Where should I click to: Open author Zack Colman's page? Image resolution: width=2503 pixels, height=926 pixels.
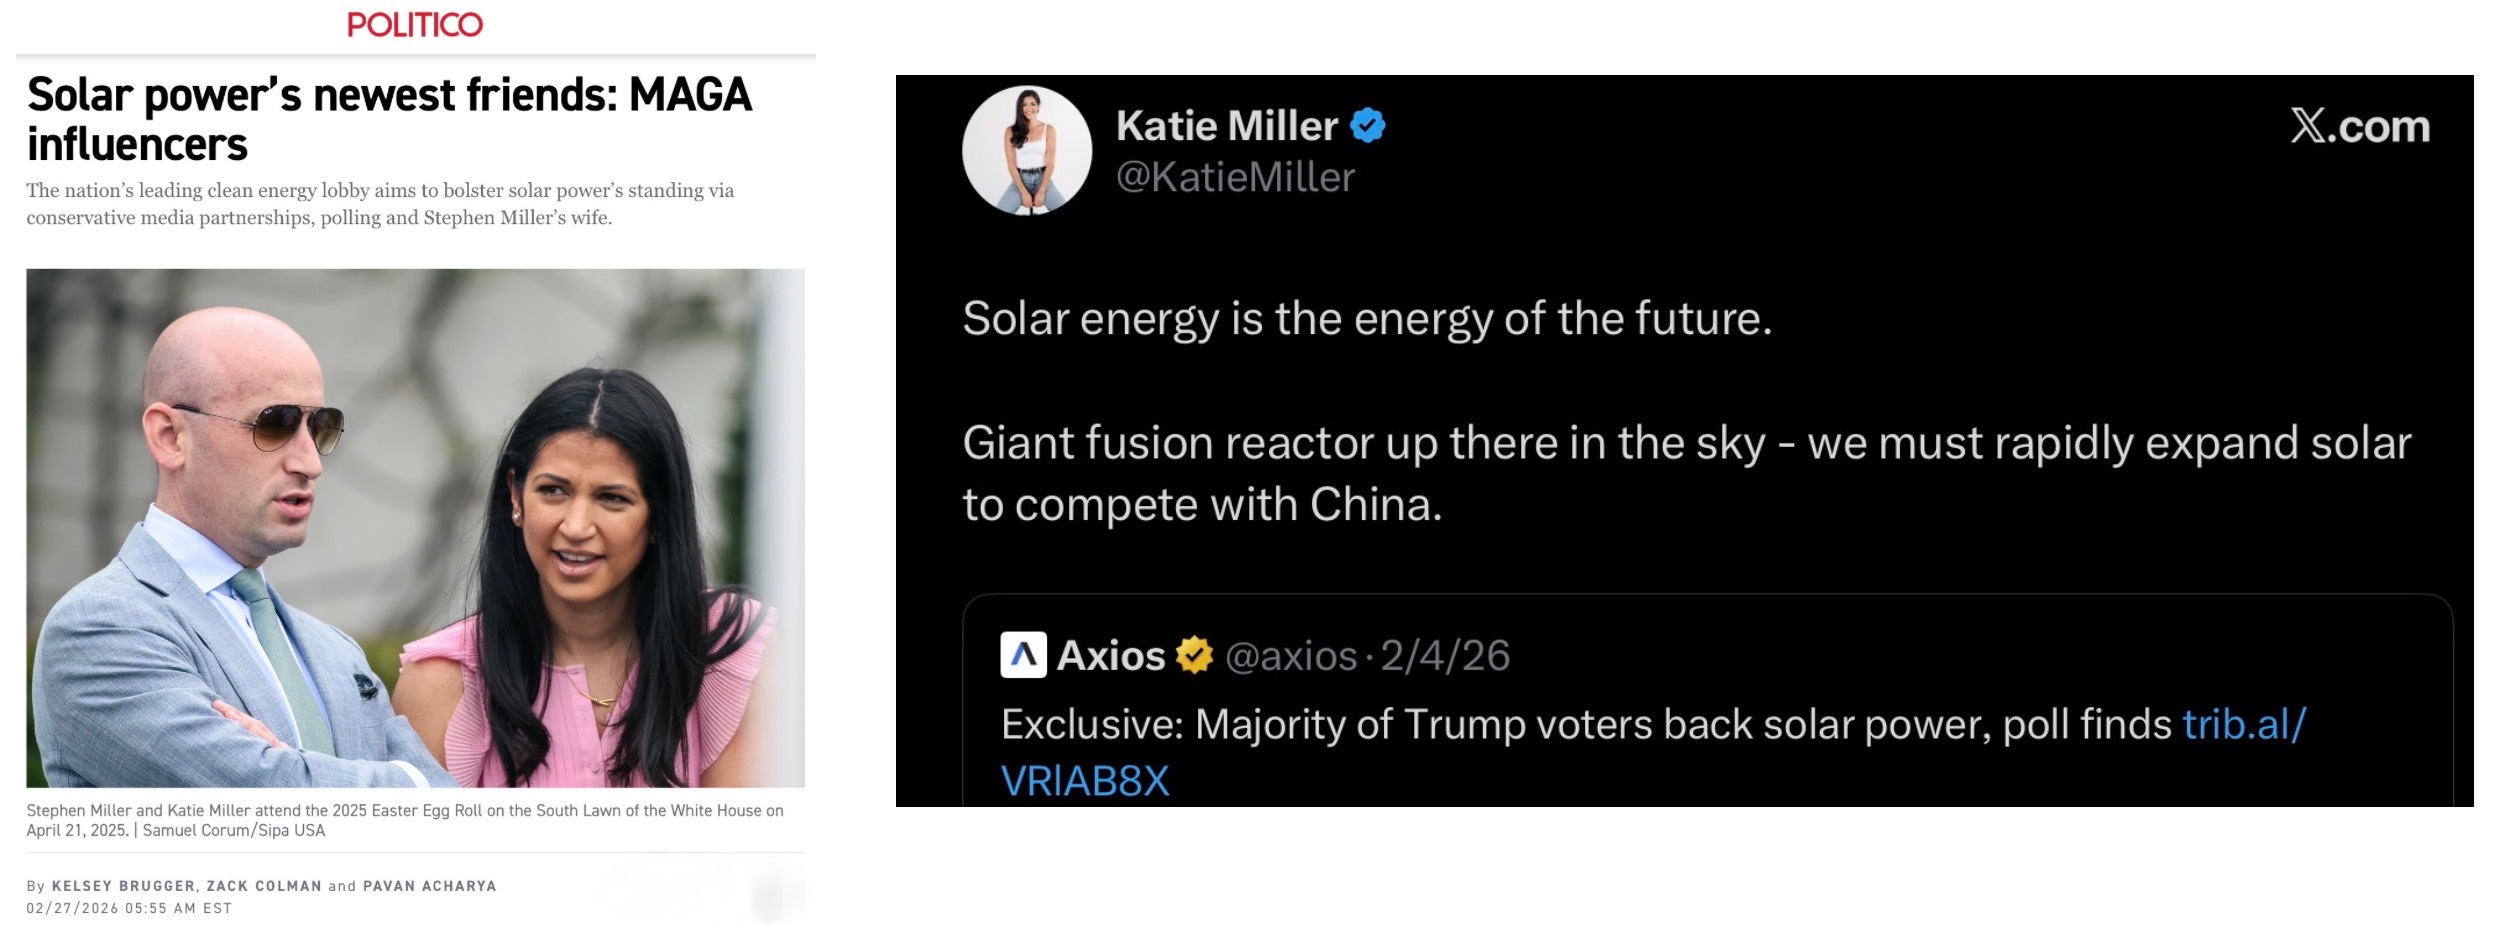point(264,886)
